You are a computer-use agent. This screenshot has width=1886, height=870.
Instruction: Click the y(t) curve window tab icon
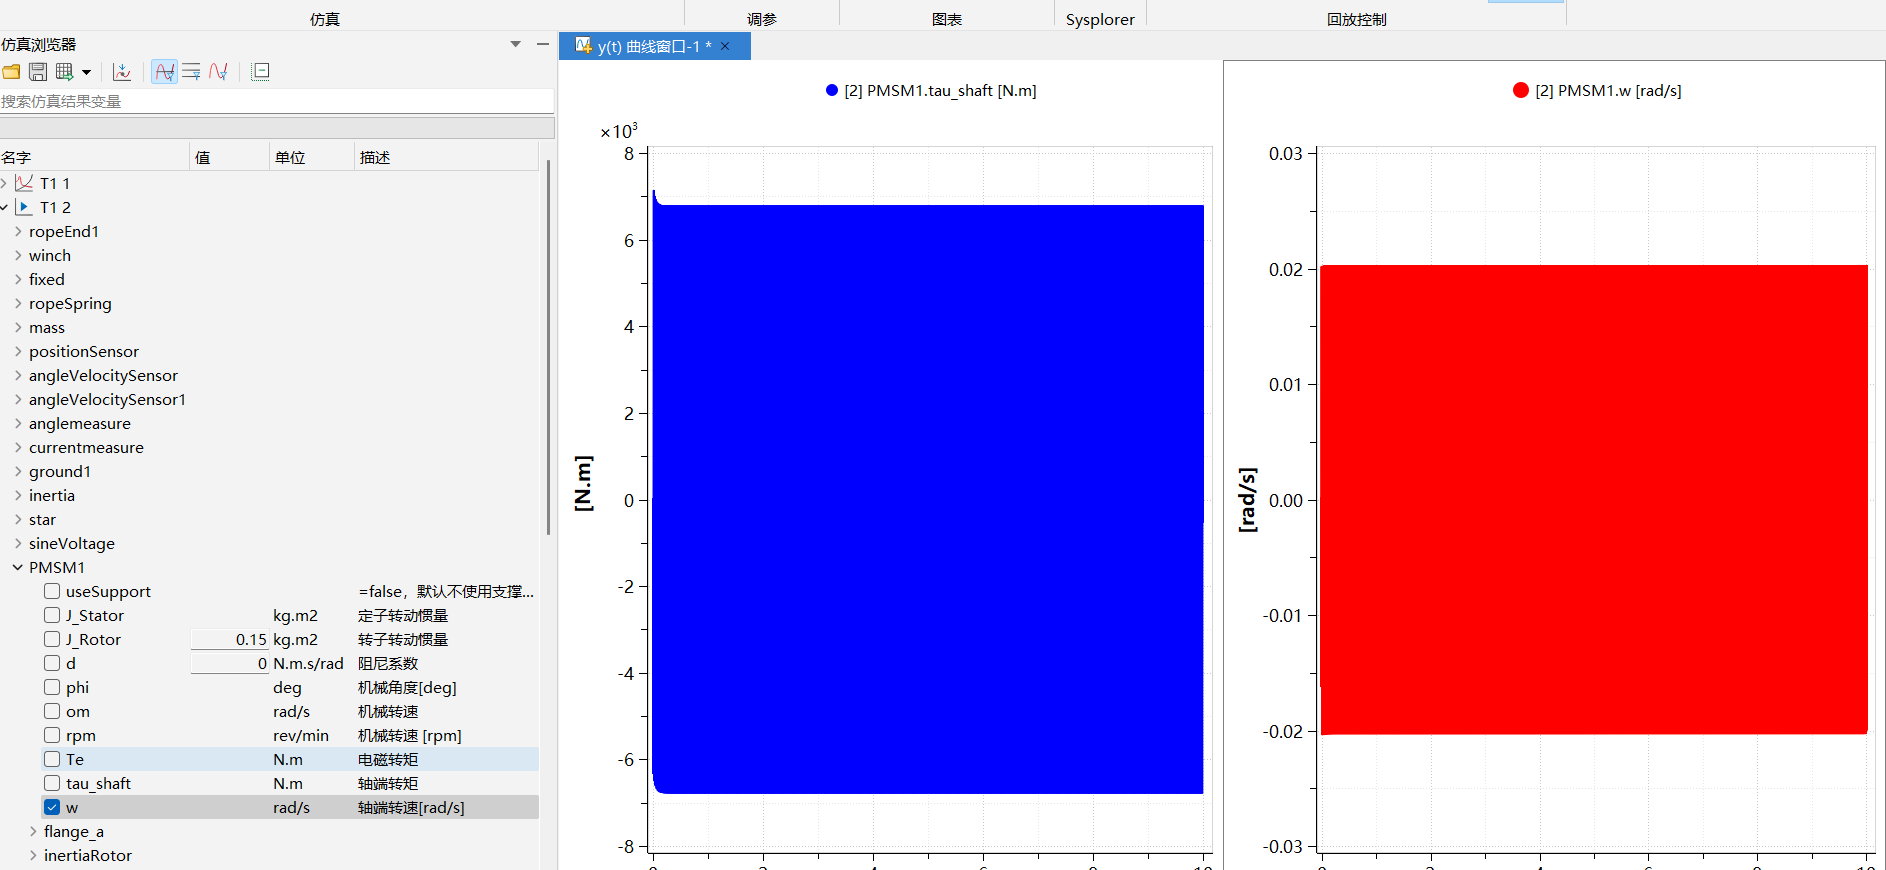coord(584,46)
